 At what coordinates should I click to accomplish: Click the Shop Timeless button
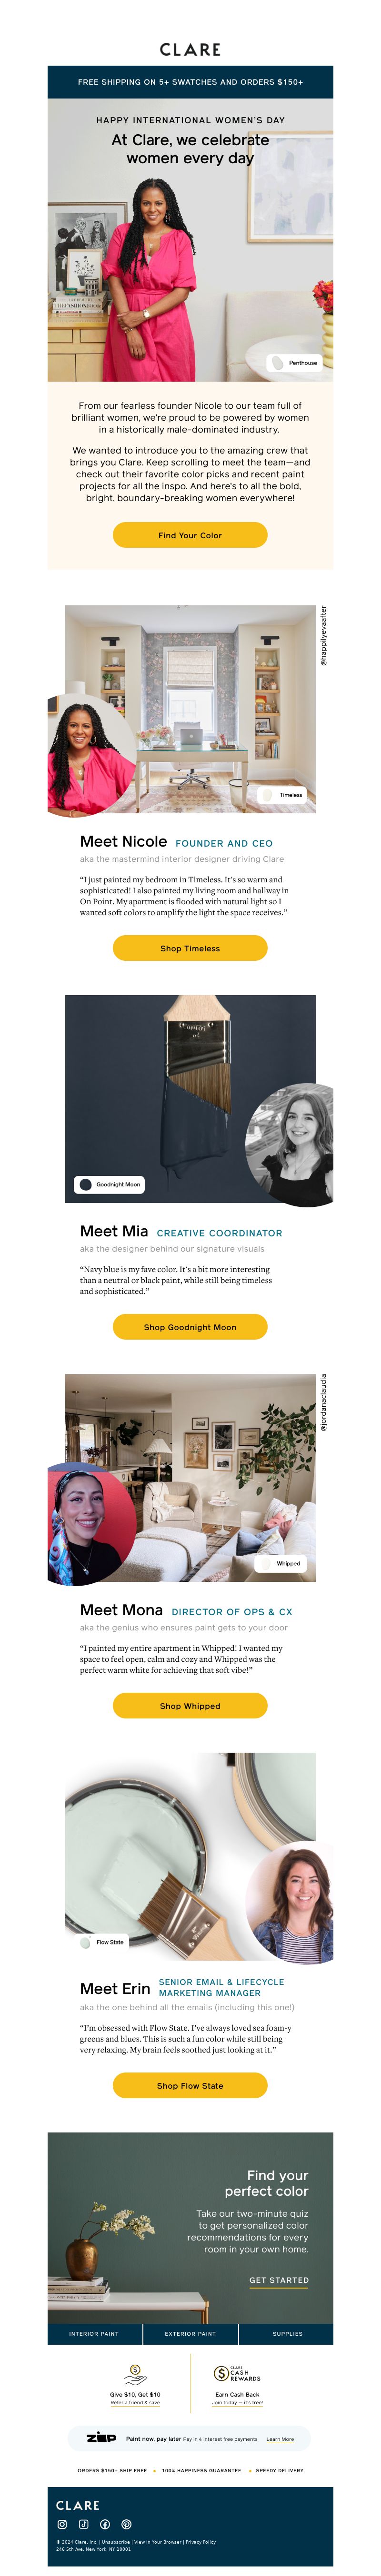click(190, 948)
